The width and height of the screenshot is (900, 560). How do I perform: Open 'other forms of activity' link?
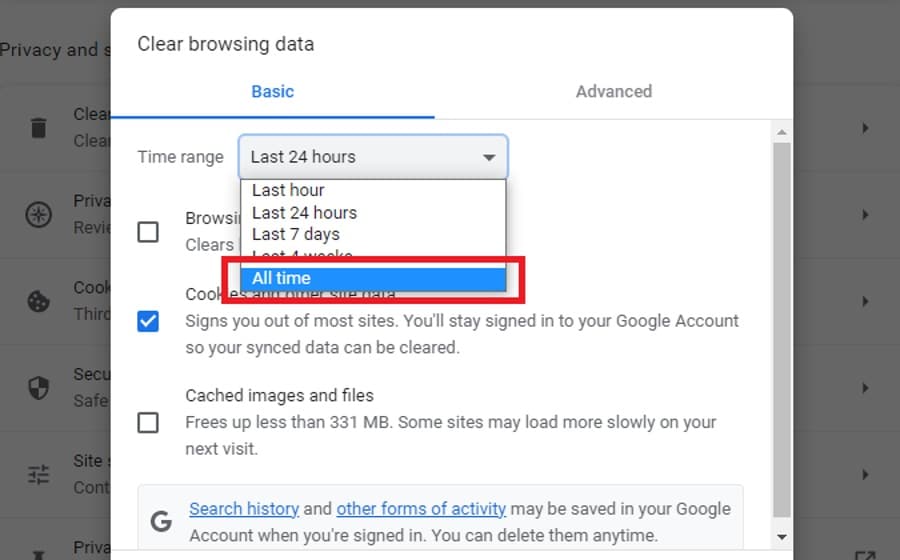(x=421, y=509)
